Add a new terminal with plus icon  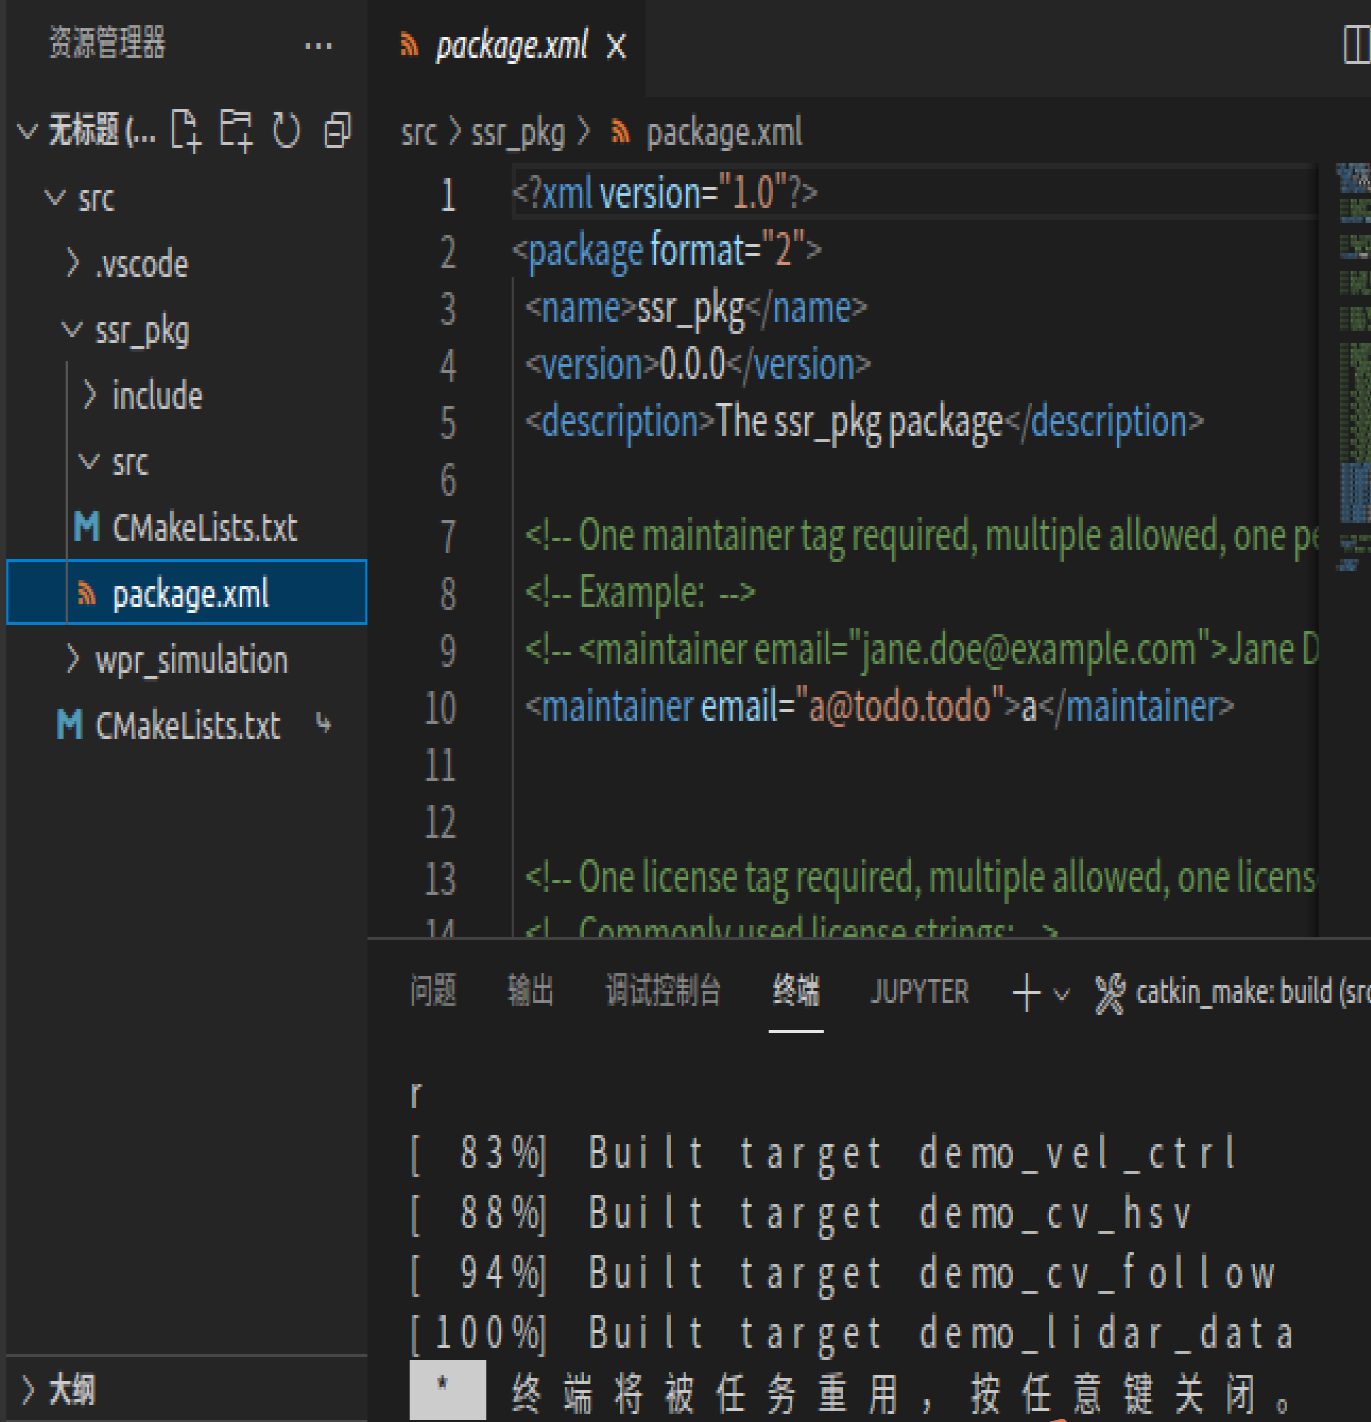point(1026,993)
